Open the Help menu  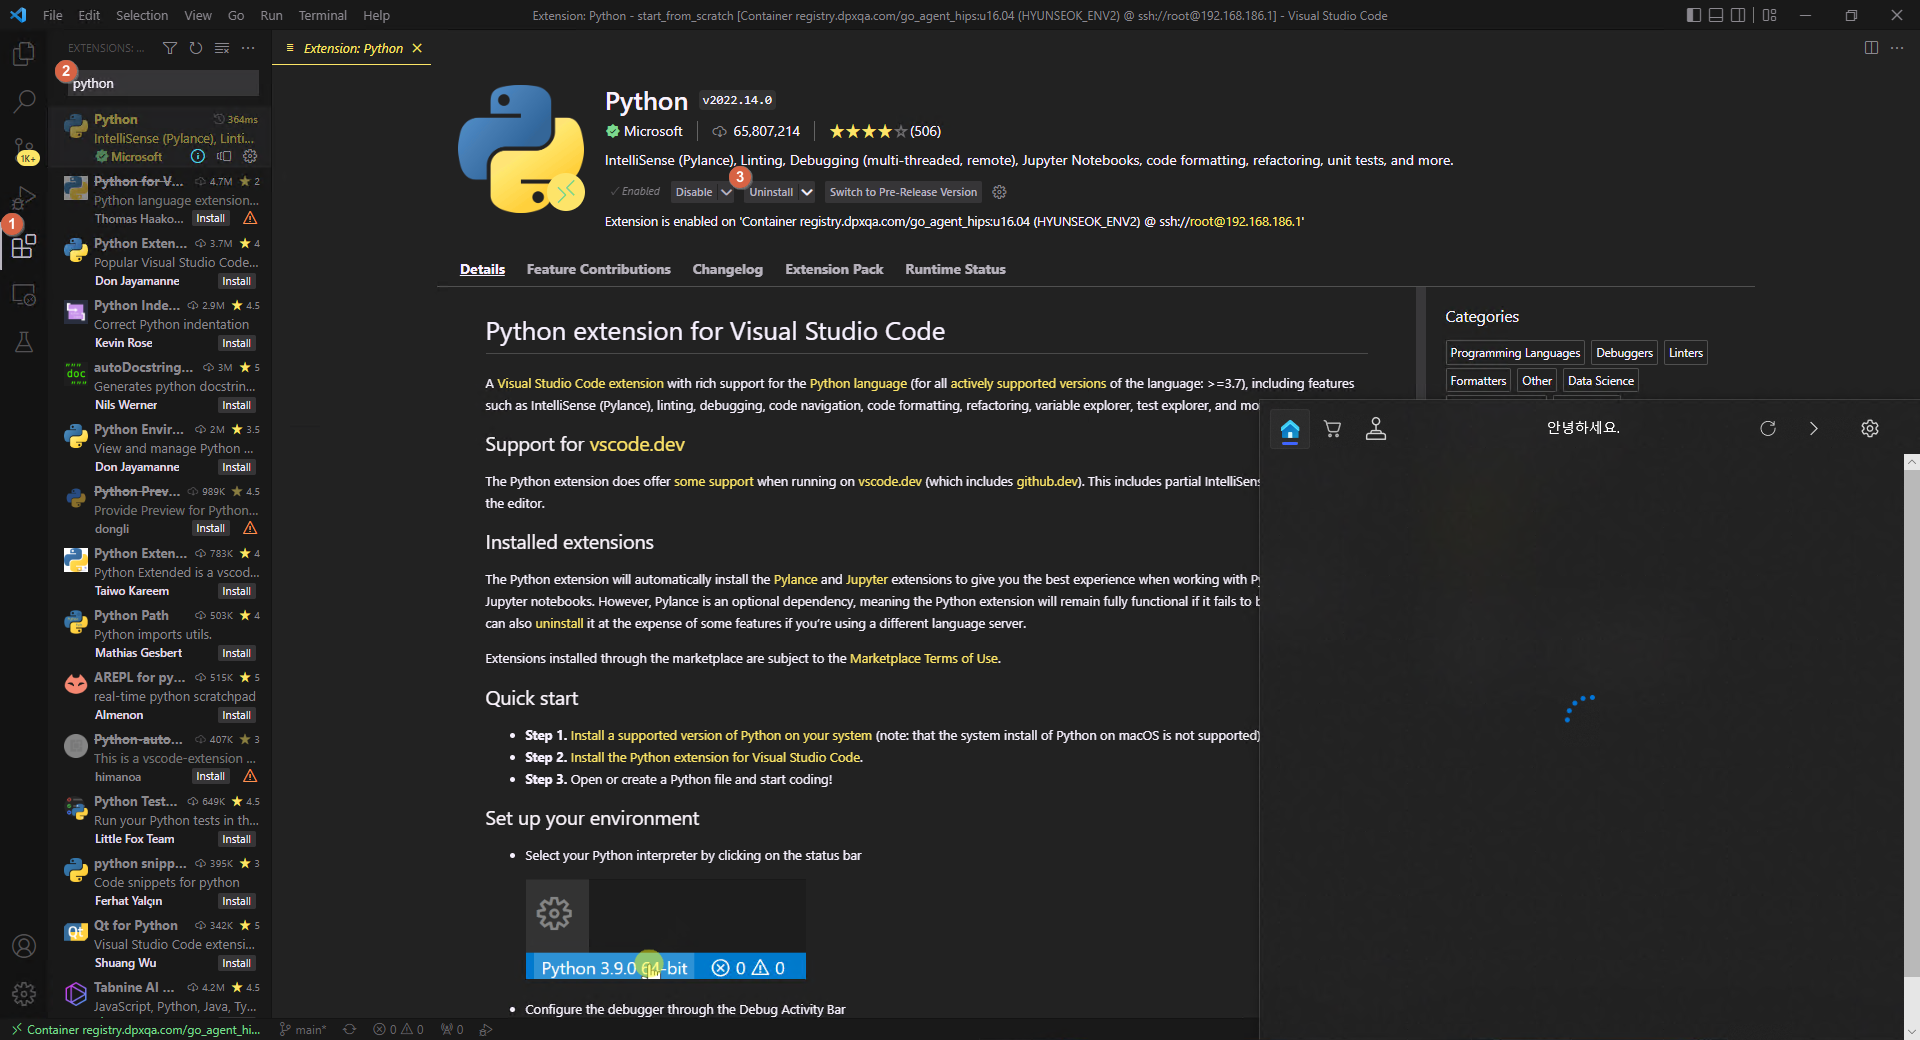[376, 15]
